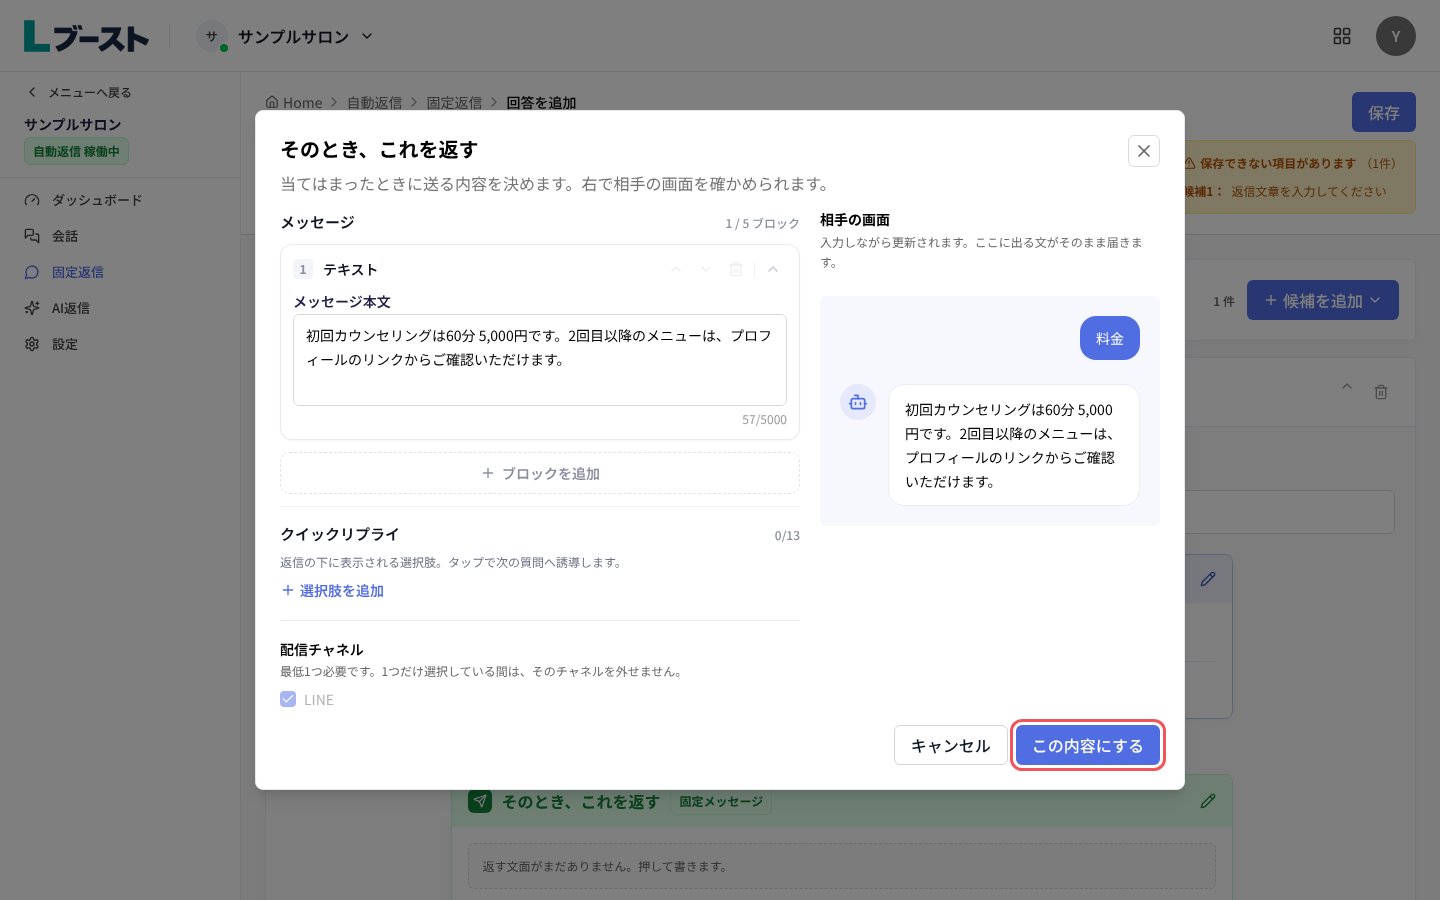Click the 選択肢を追加 link
The height and width of the screenshot is (900, 1440).
pos(333,591)
